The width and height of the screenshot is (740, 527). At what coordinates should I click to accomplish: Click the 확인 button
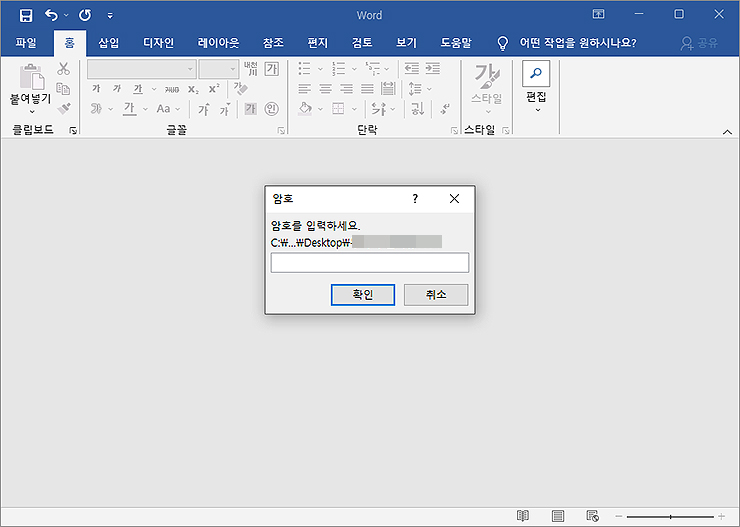363,295
